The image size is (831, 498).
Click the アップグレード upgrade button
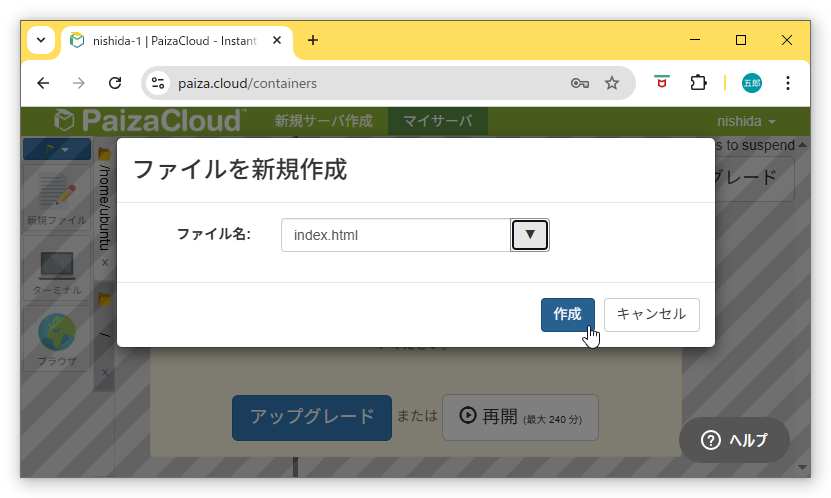pyautogui.click(x=312, y=417)
